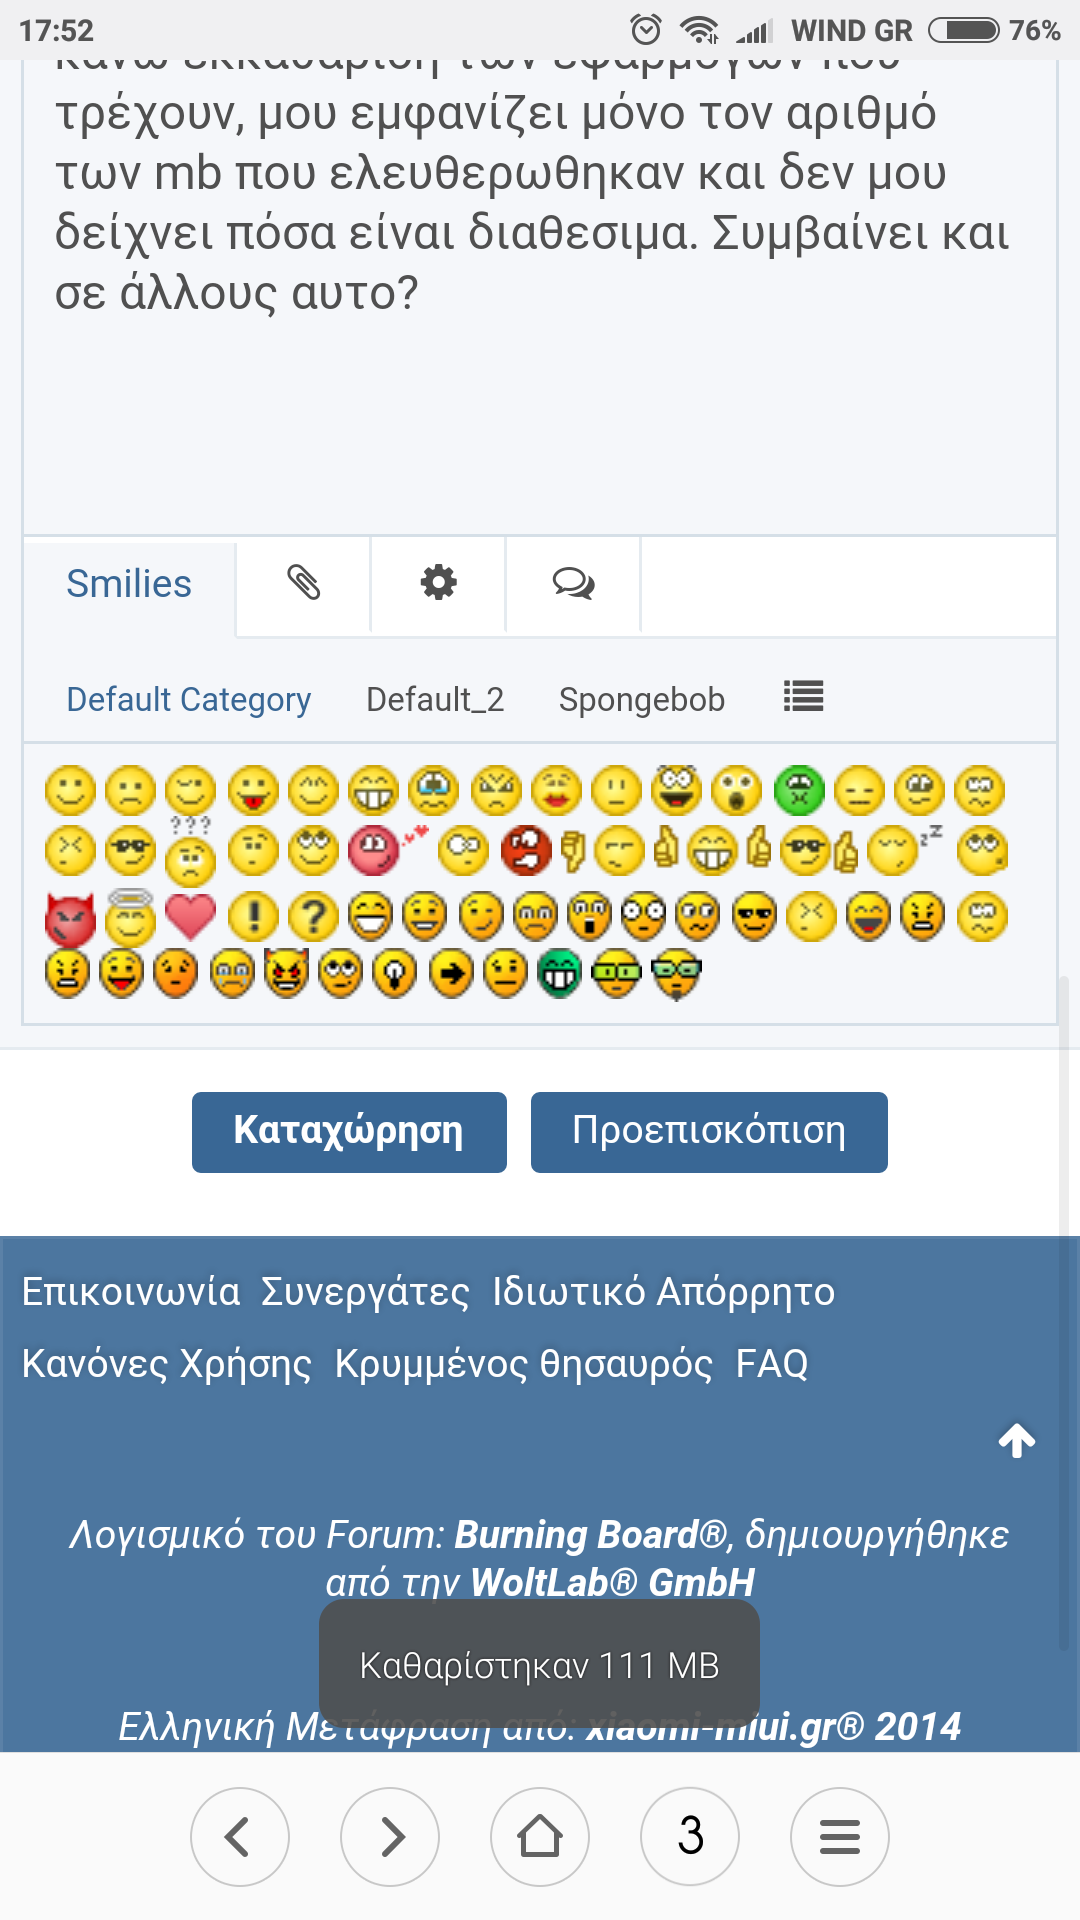1080x1920 pixels.
Task: Switch to Spongebob smiley category
Action: (x=642, y=699)
